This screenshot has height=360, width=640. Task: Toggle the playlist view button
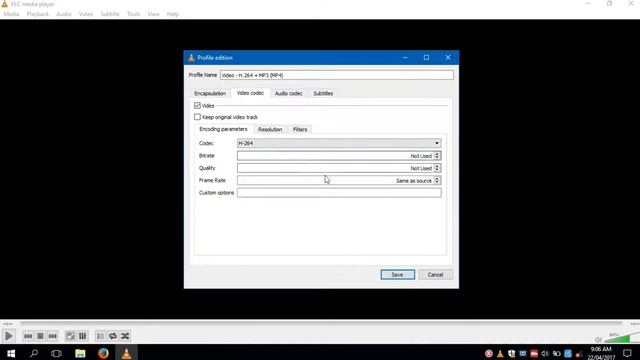pos(100,336)
